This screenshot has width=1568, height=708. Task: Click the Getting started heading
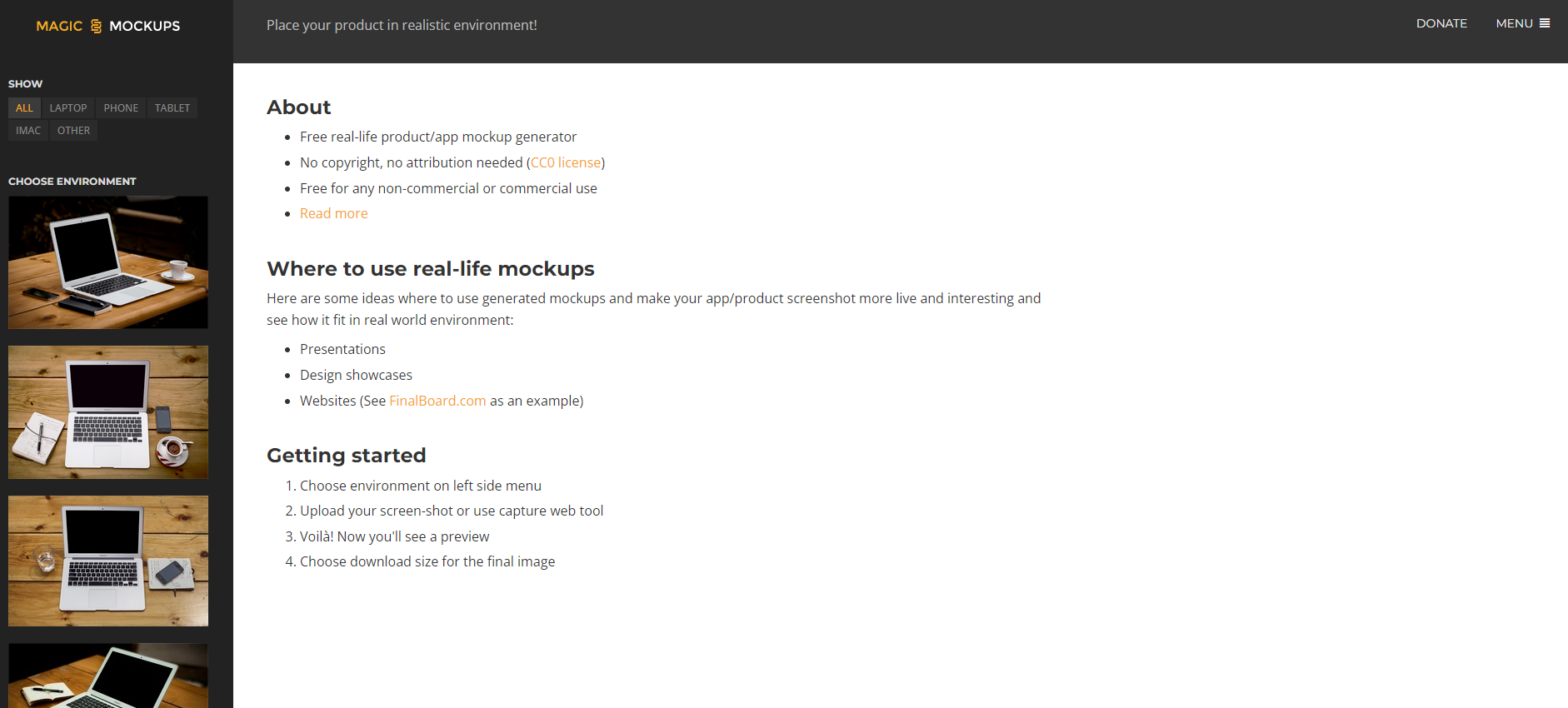(346, 455)
